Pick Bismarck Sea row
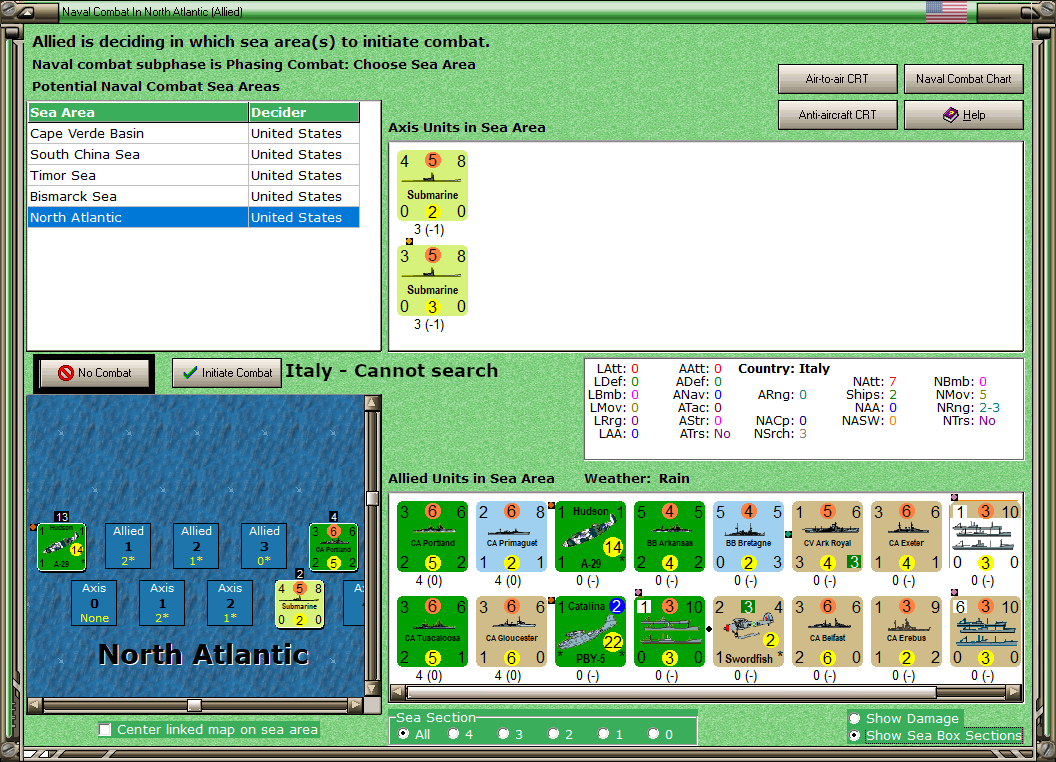Image resolution: width=1056 pixels, height=762 pixels. point(193,196)
